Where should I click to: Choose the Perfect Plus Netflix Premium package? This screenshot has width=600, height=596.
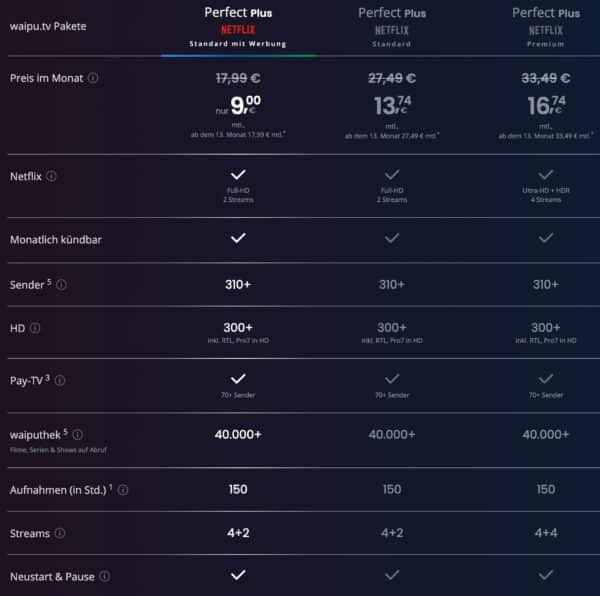pyautogui.click(x=545, y=27)
